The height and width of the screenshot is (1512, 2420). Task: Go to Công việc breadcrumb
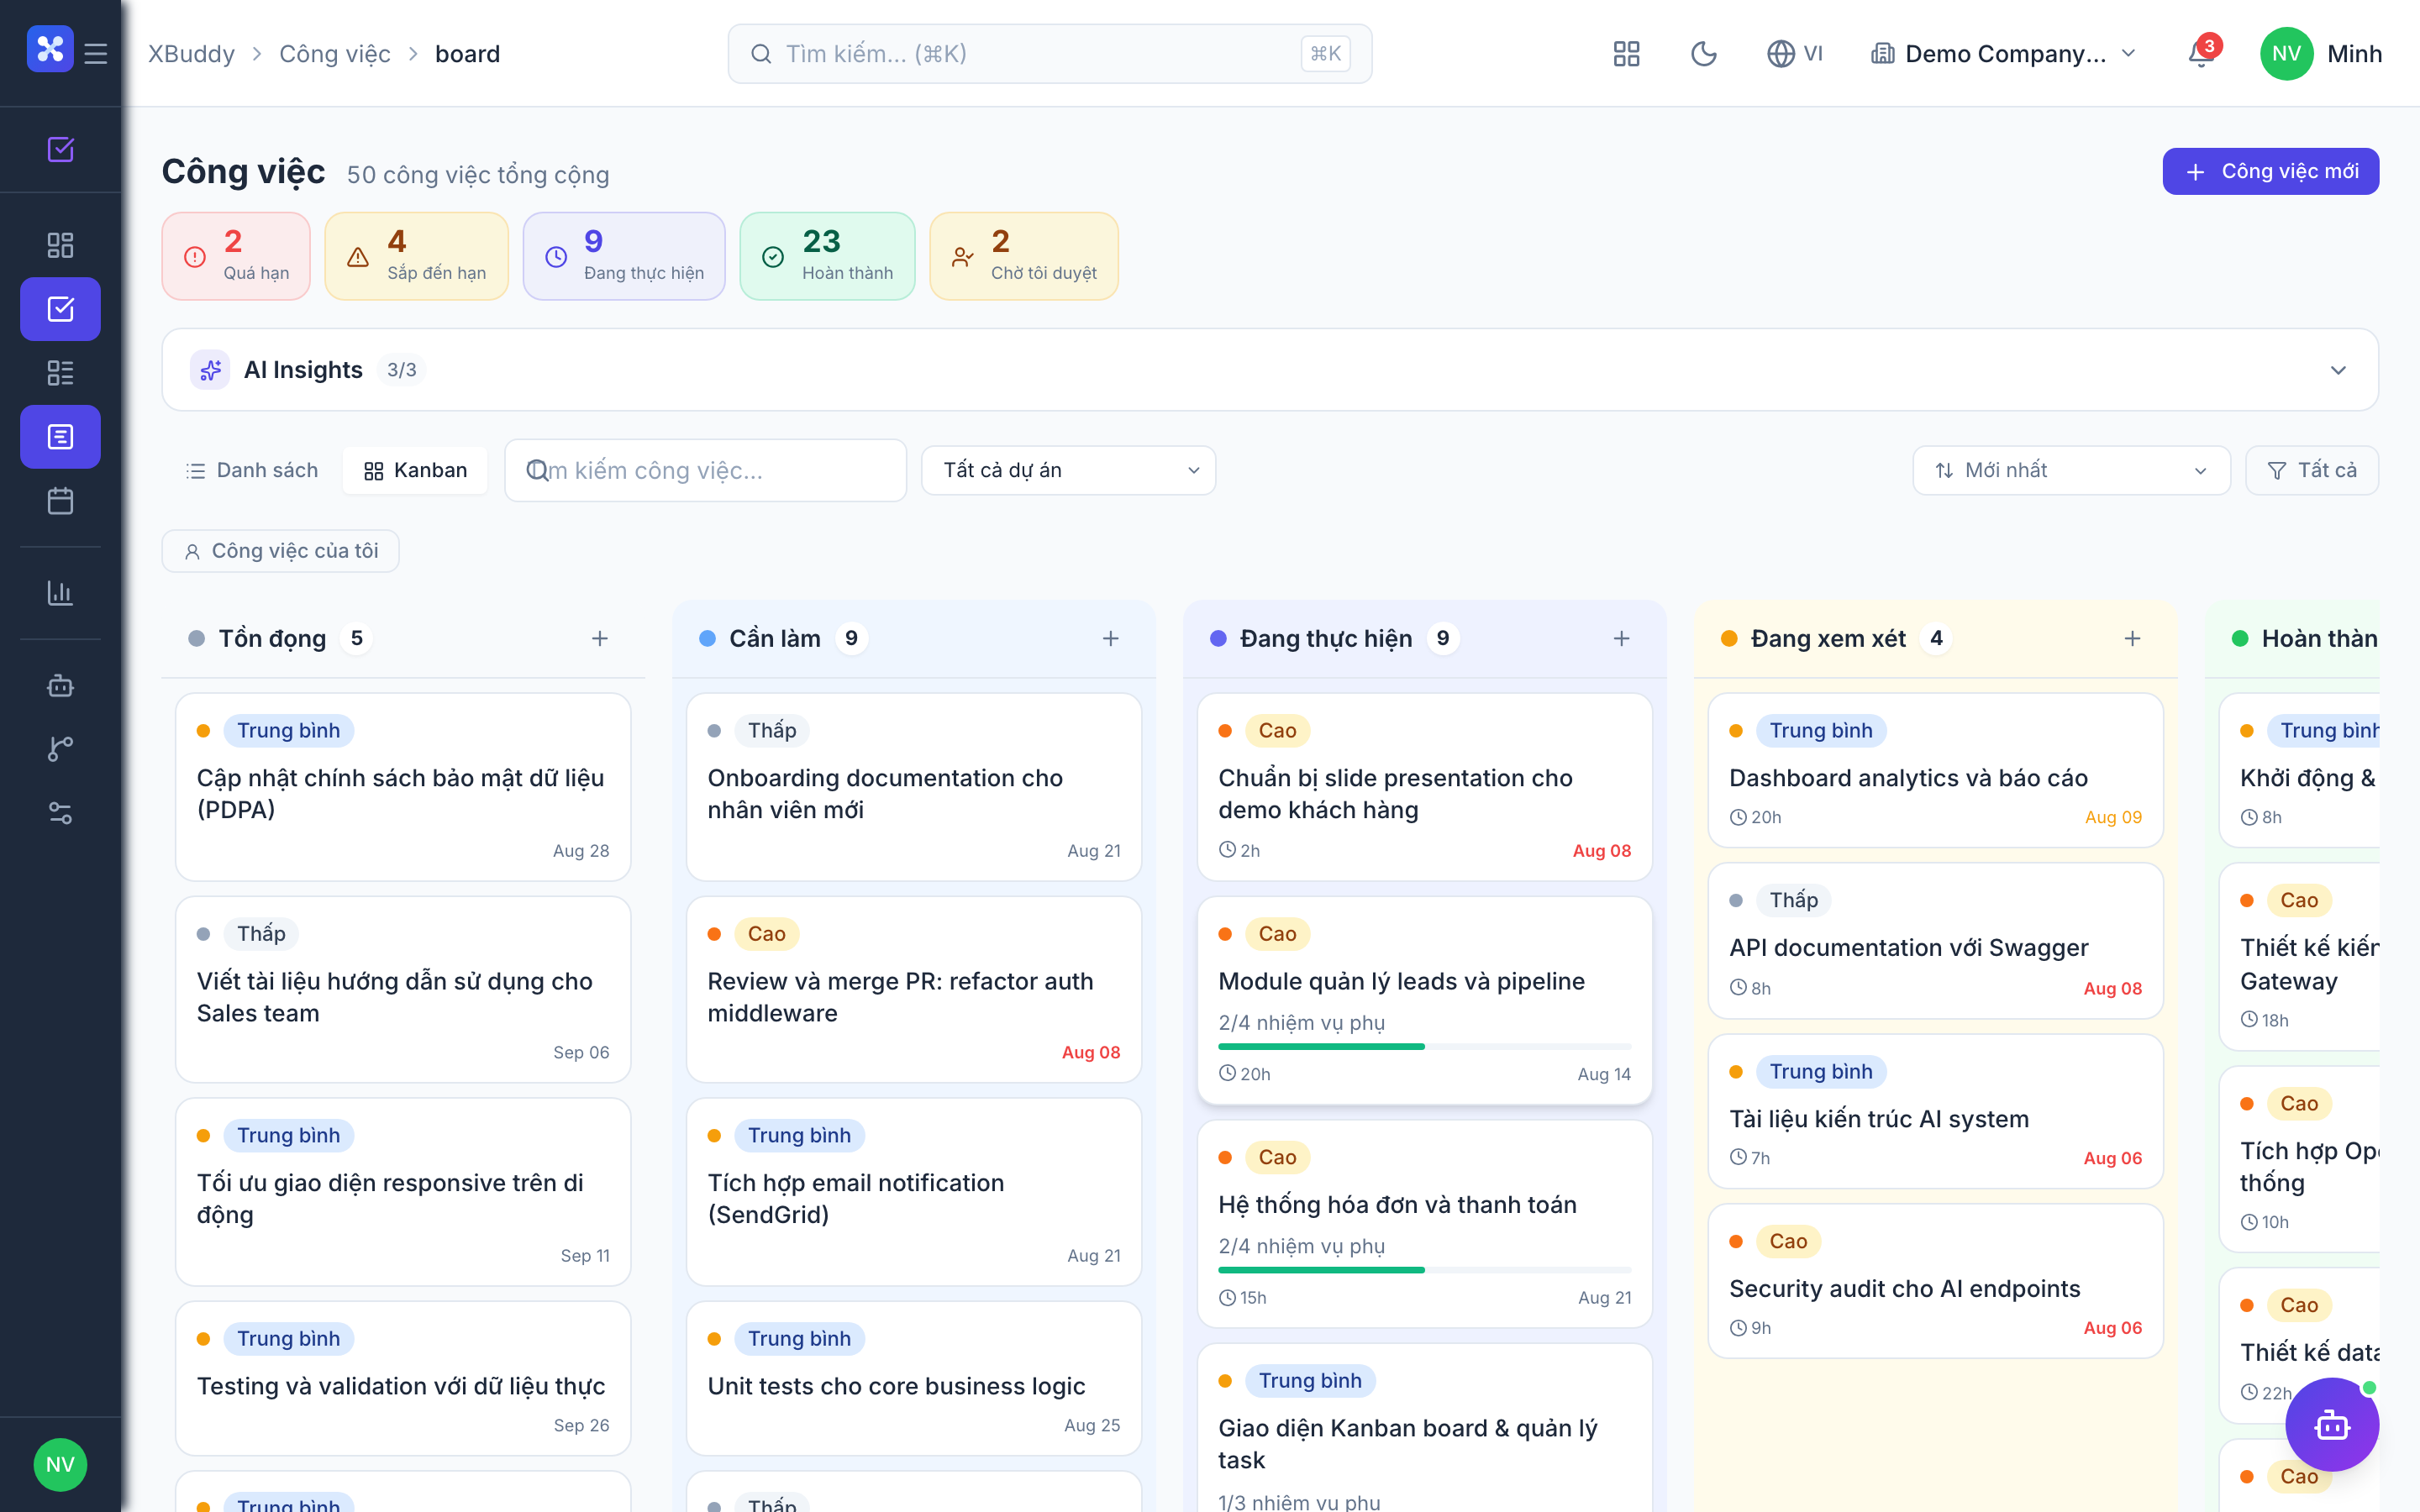click(335, 54)
